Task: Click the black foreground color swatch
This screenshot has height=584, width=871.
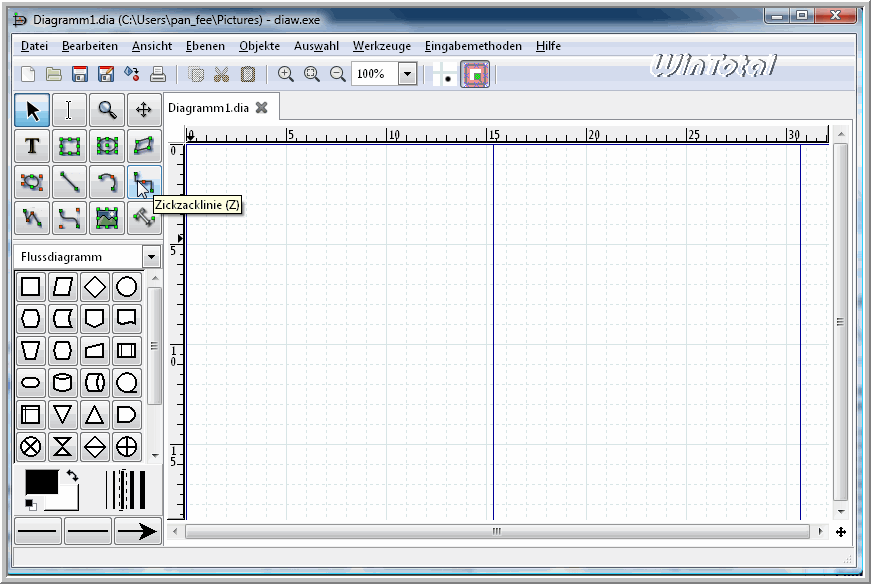Action: point(39,482)
